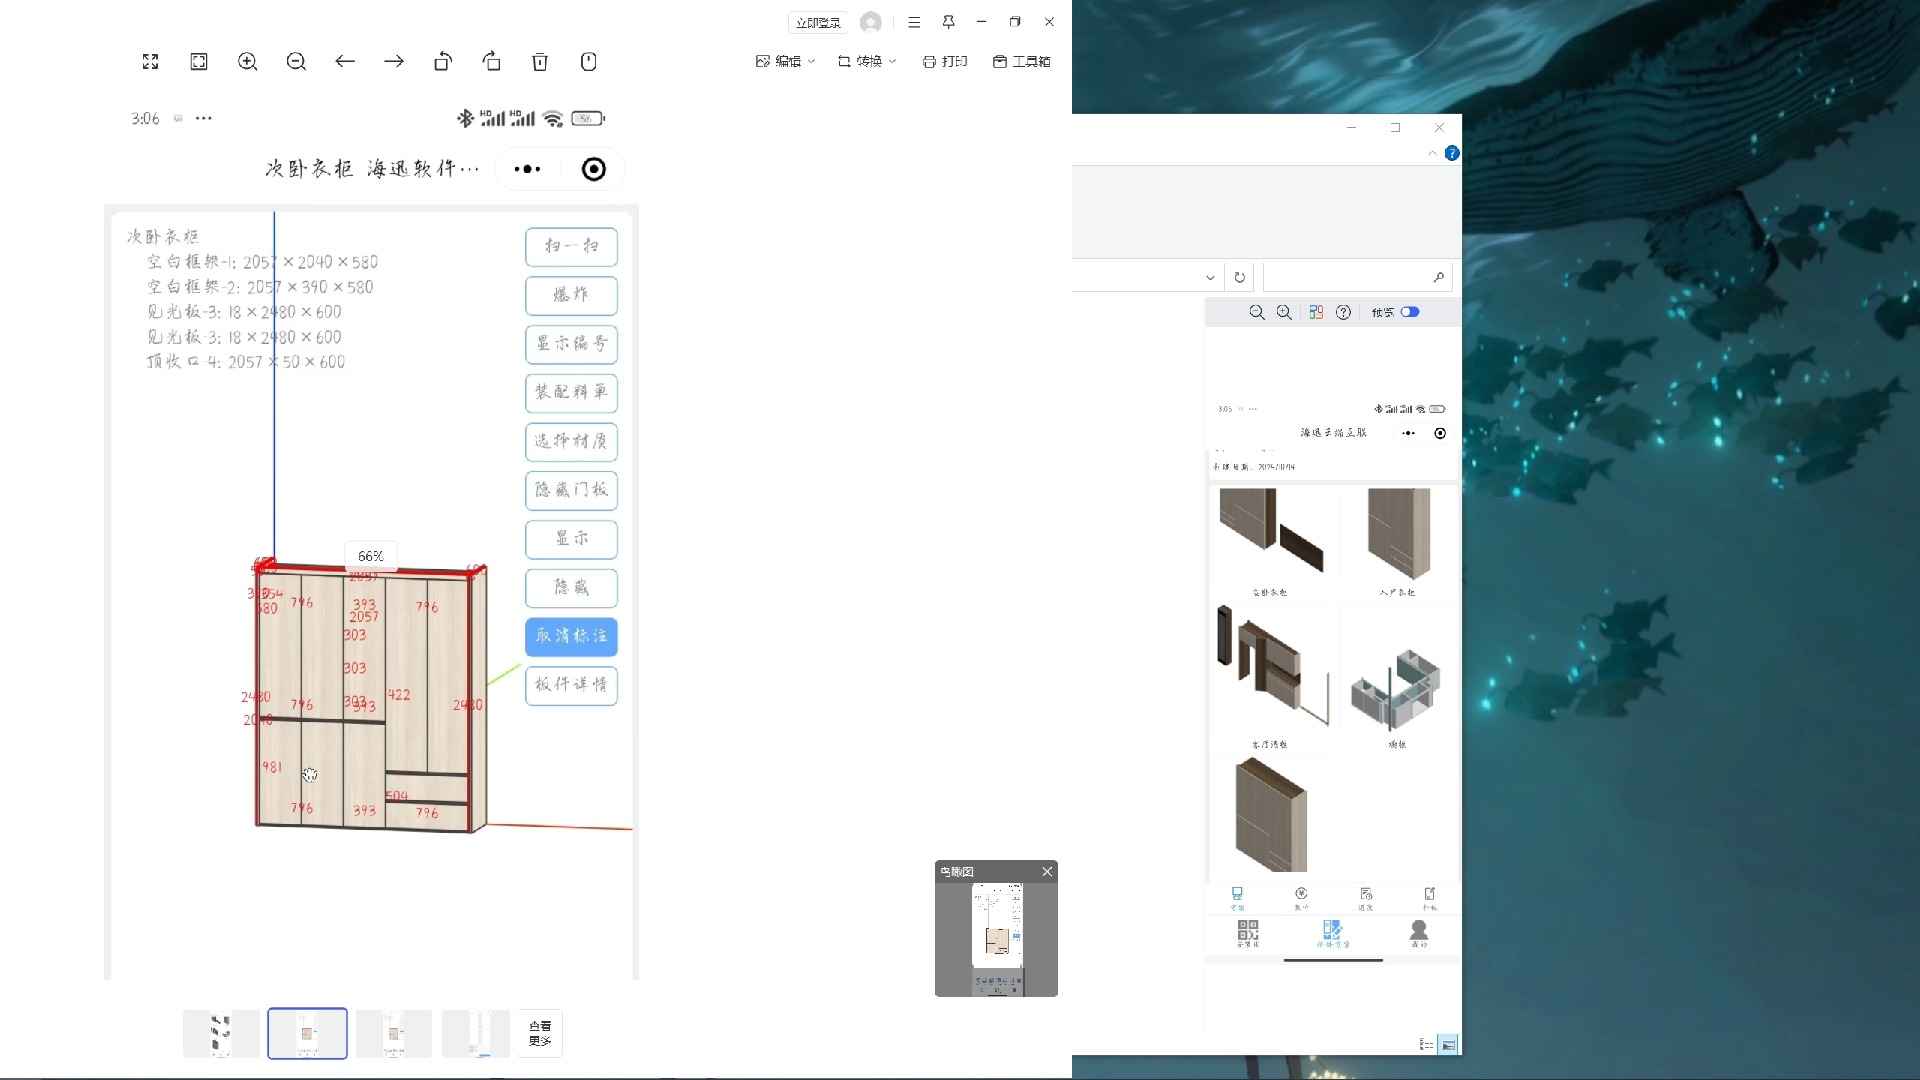Select the third filmstrip thumbnail

click(x=394, y=1034)
